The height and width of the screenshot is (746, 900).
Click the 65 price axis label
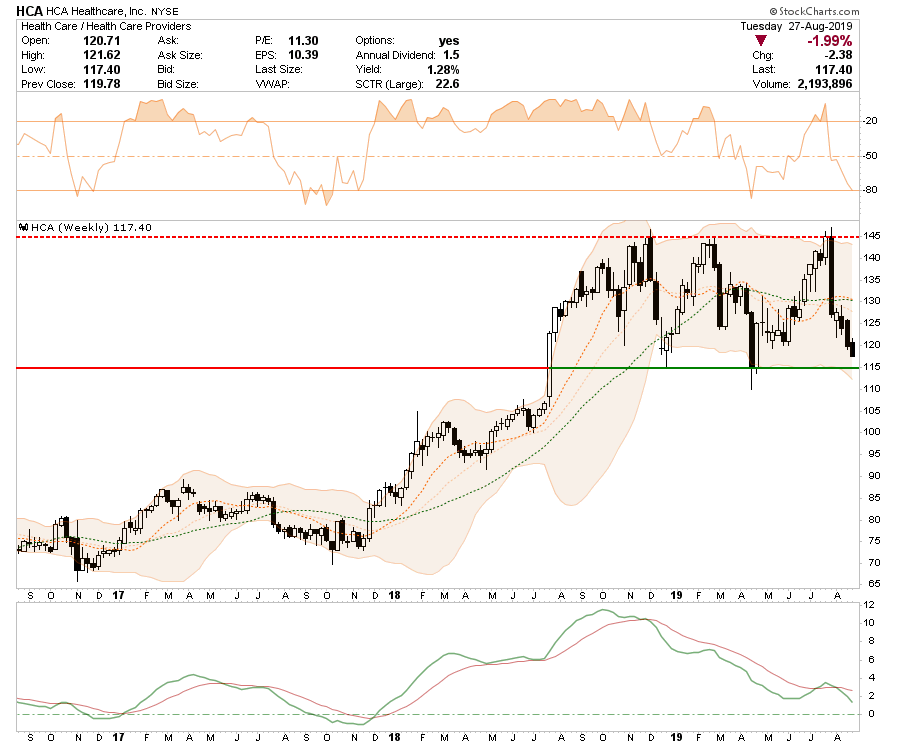[x=875, y=584]
